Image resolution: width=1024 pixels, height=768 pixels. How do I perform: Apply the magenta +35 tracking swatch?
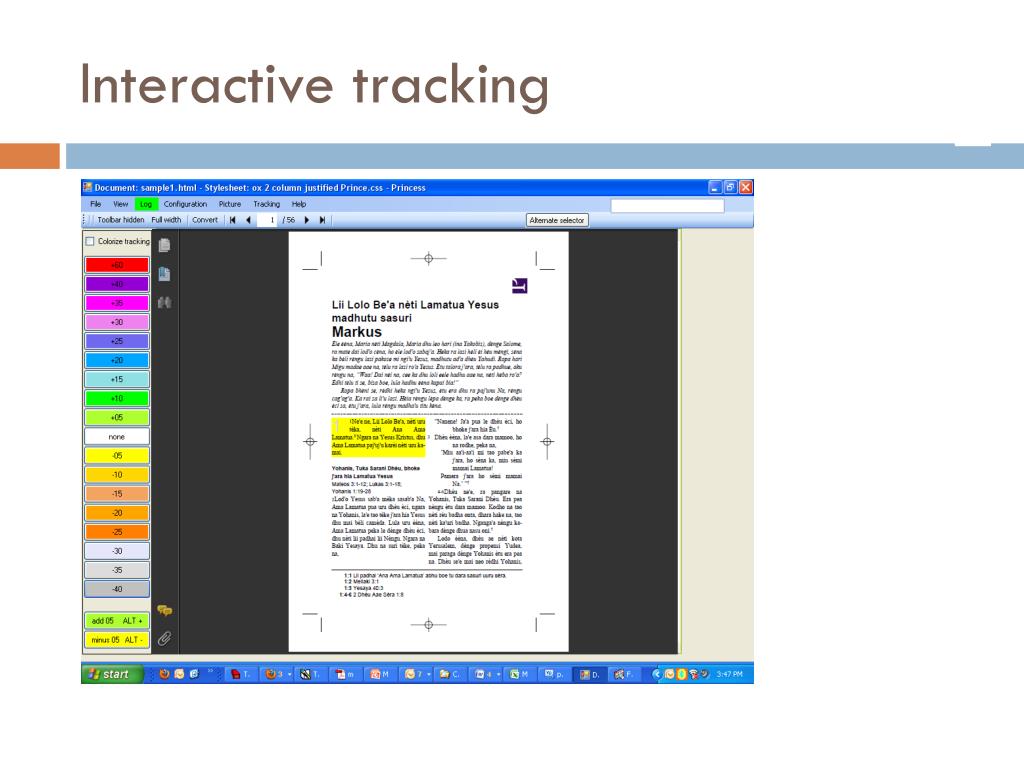coord(117,303)
